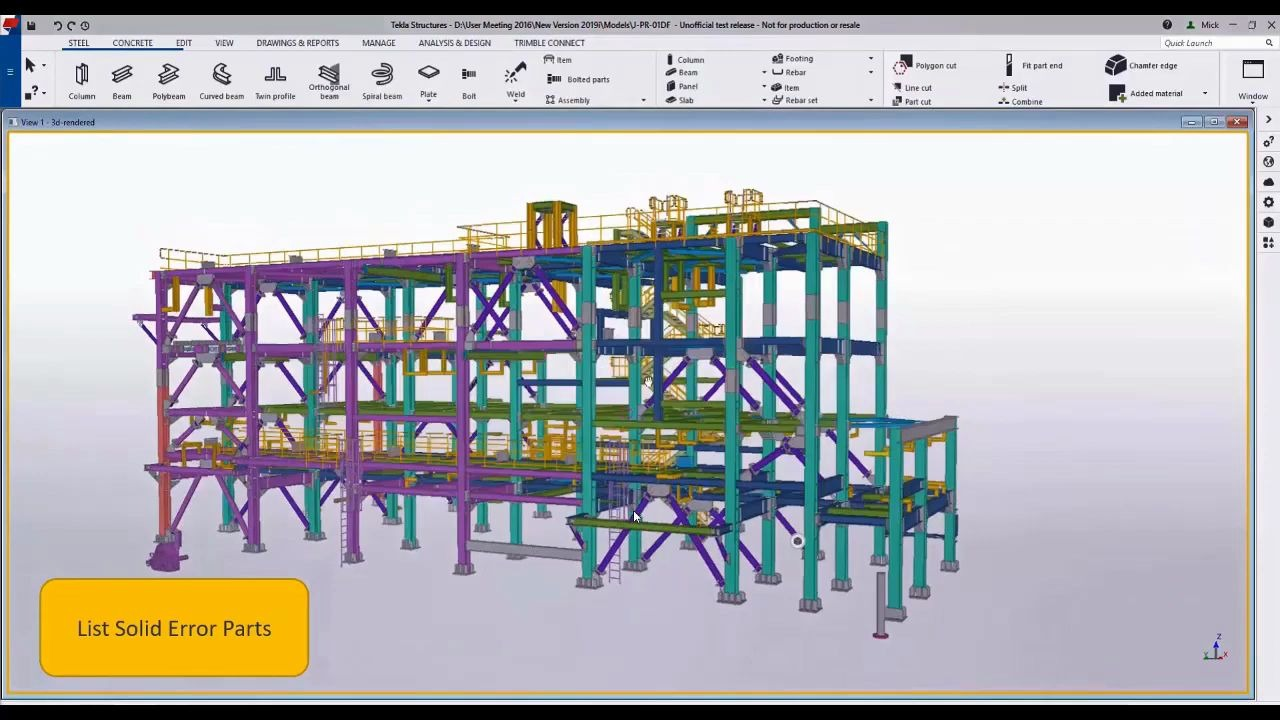Click the Footing button
This screenshot has width=1280, height=720.
(x=793, y=59)
